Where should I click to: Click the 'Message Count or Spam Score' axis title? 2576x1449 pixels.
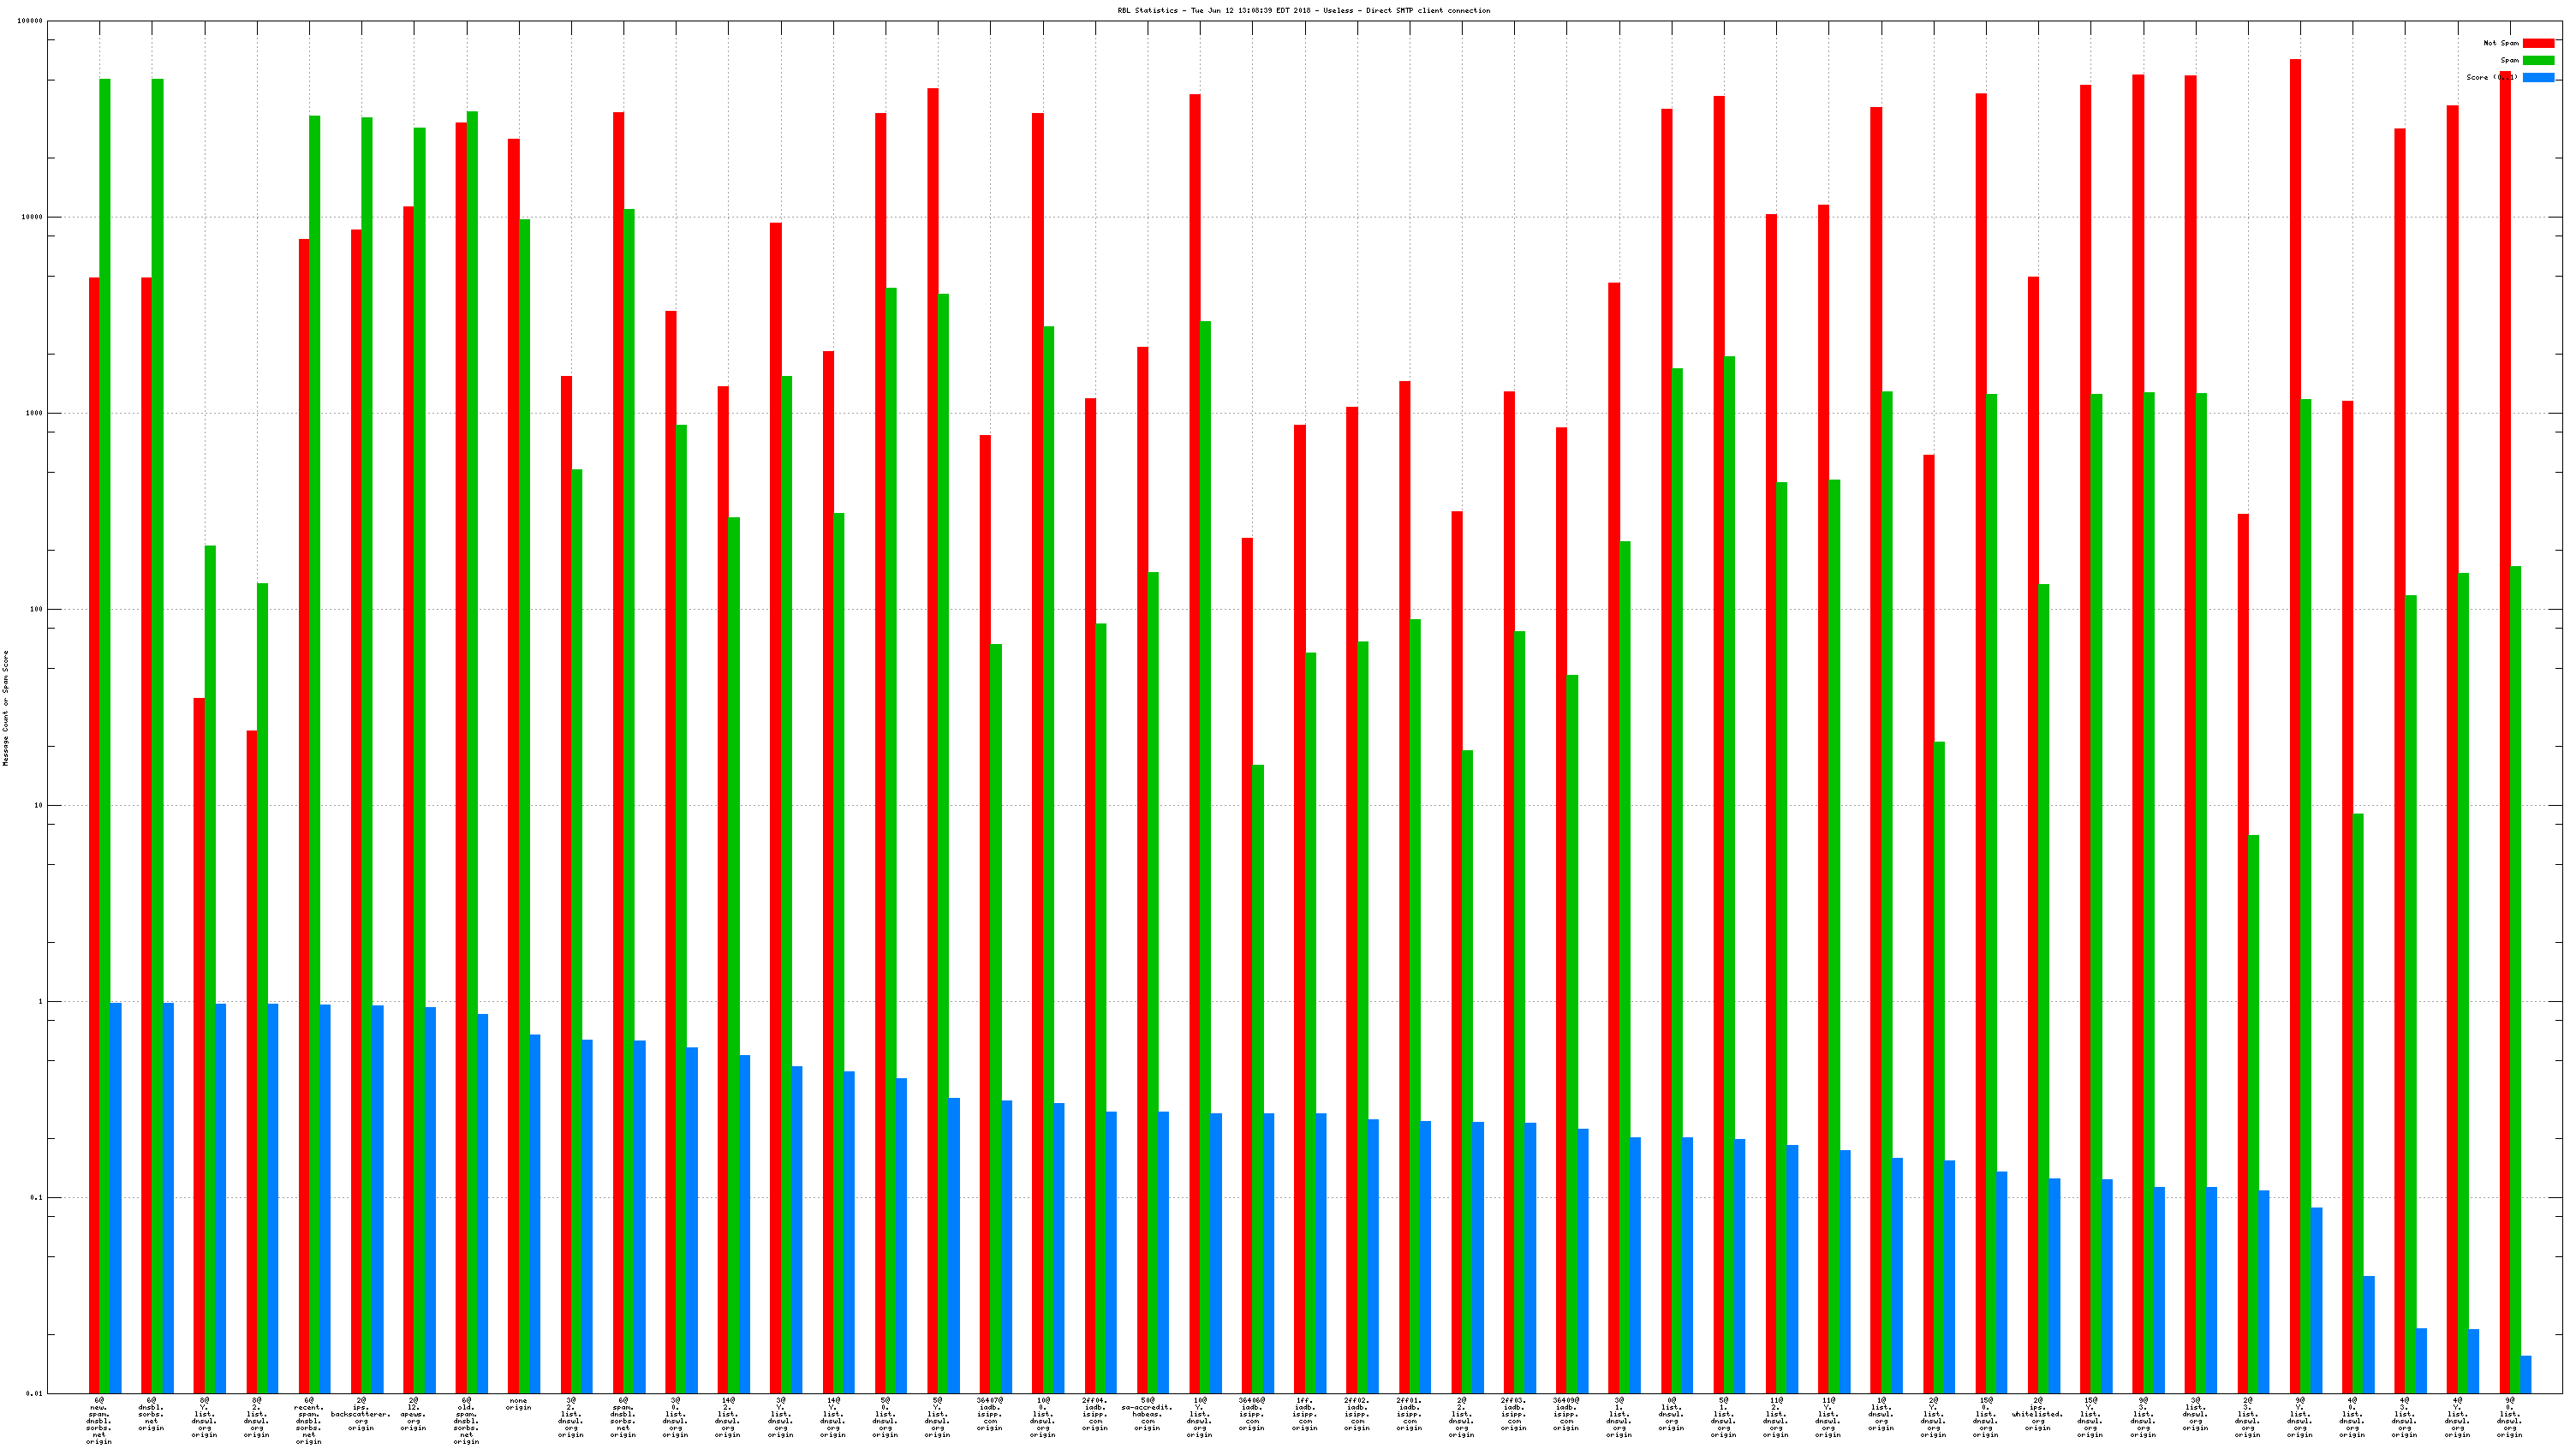6,707
